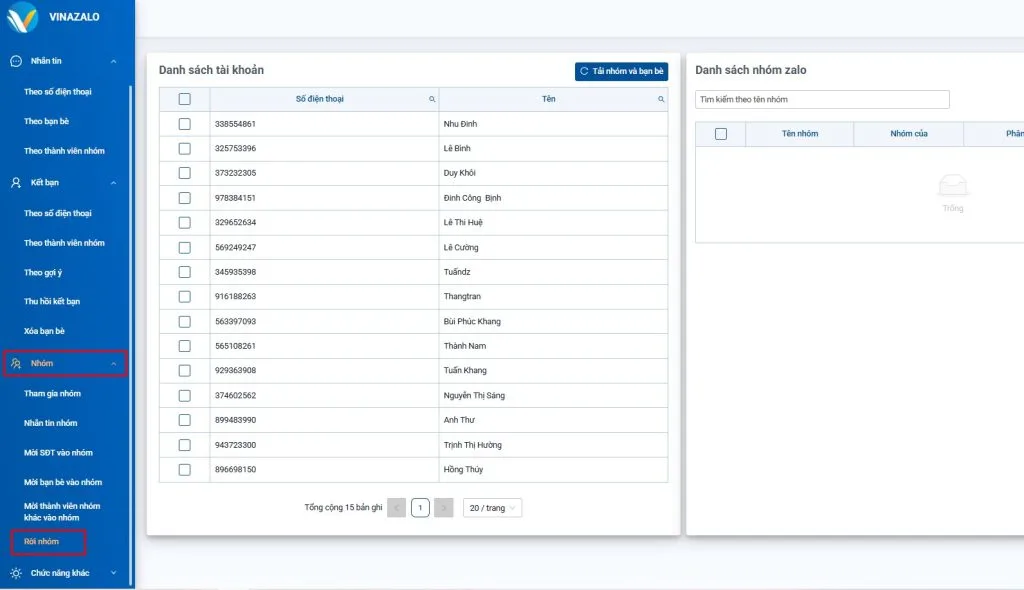
Task: Select all accounts with header checkbox
Action: [x=184, y=99]
